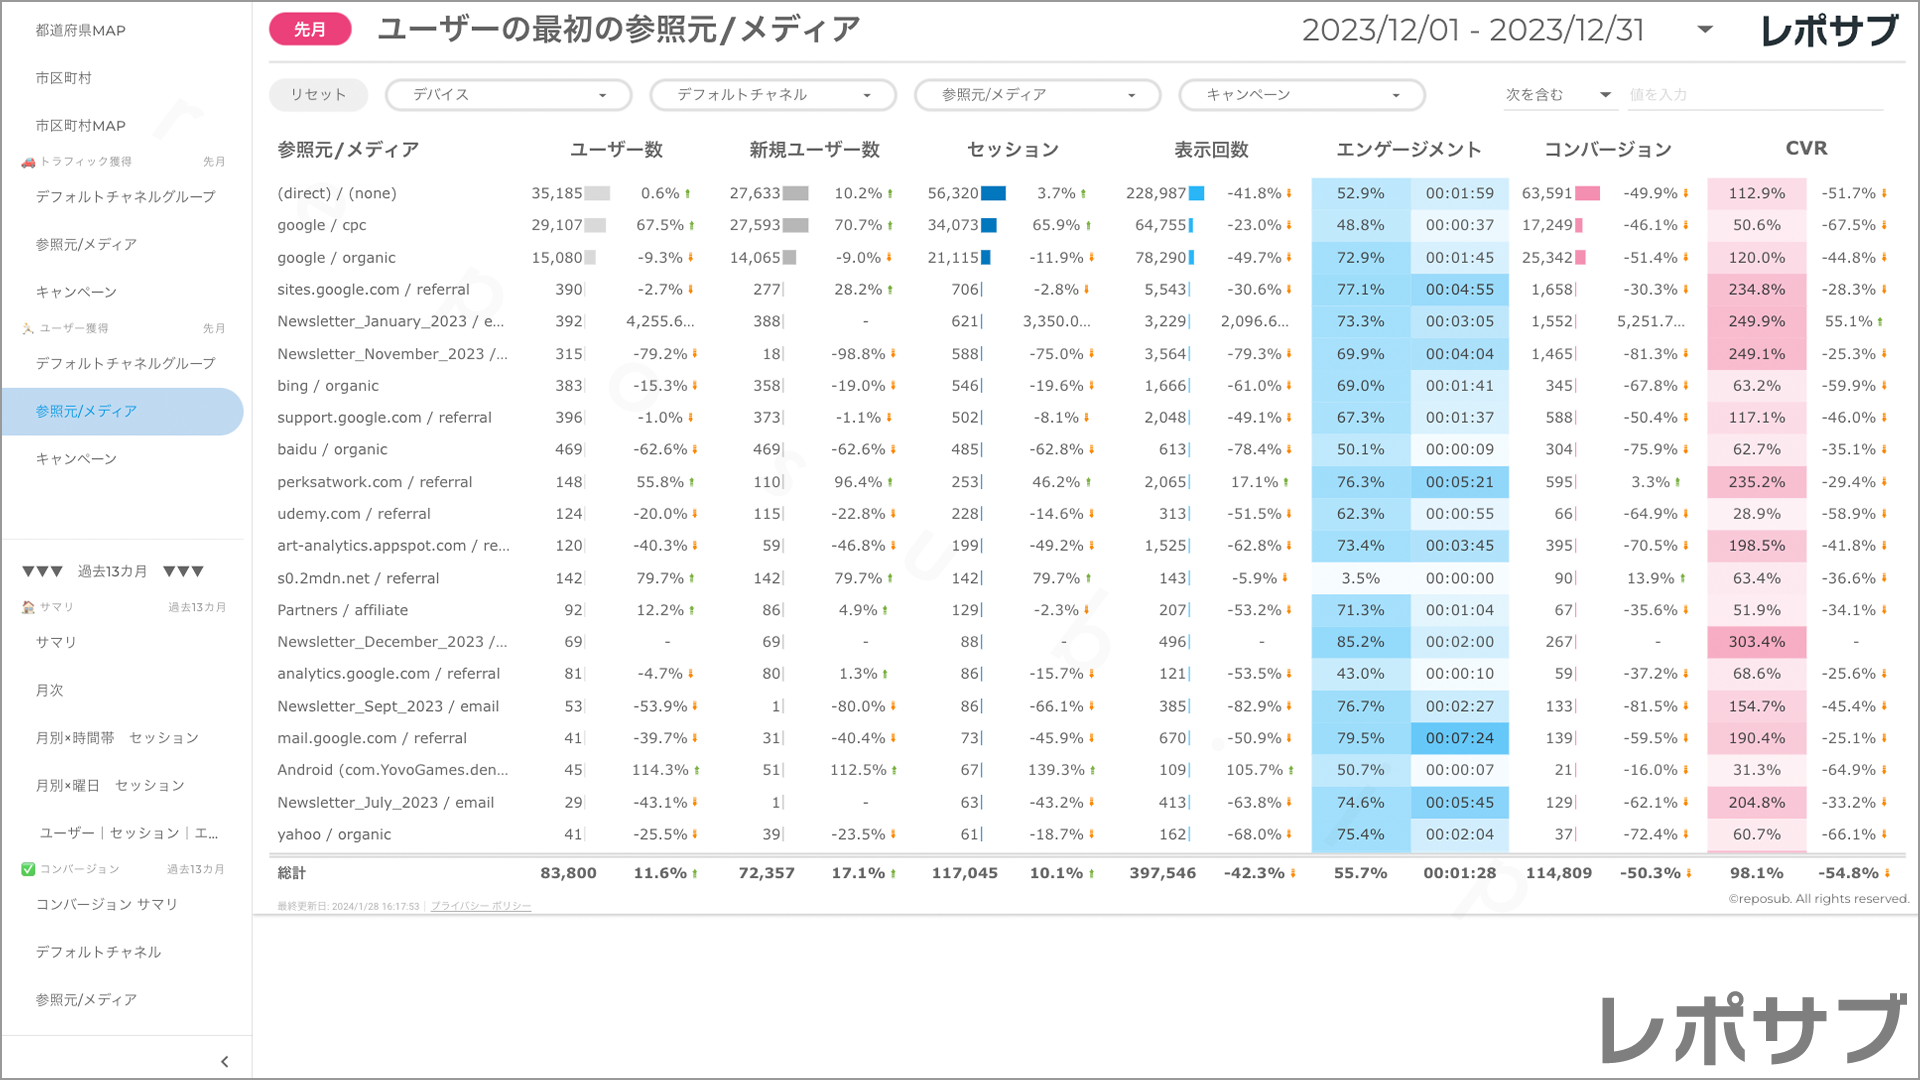The height and width of the screenshot is (1080, 1920).
Task: Select コンバージョン サマリ in sidebar
Action: click(x=106, y=904)
